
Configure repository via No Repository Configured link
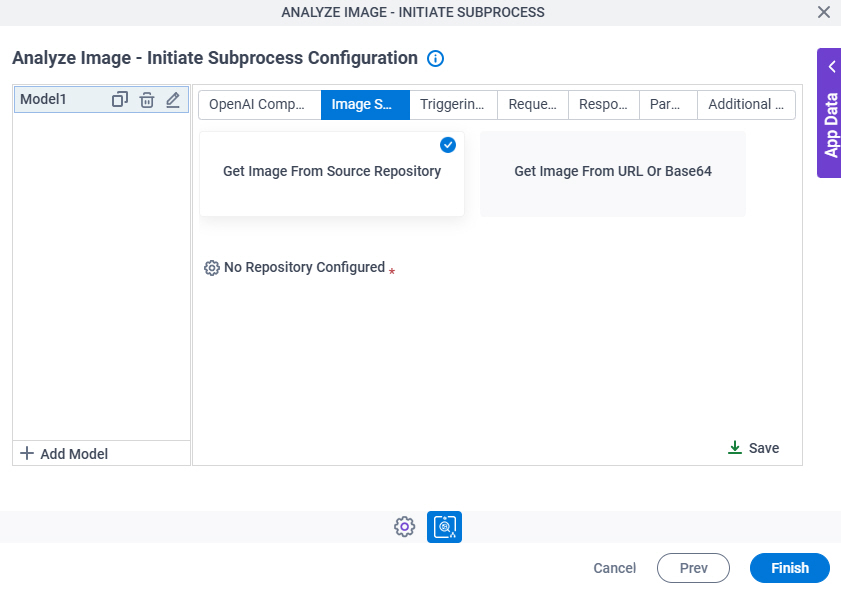point(304,267)
